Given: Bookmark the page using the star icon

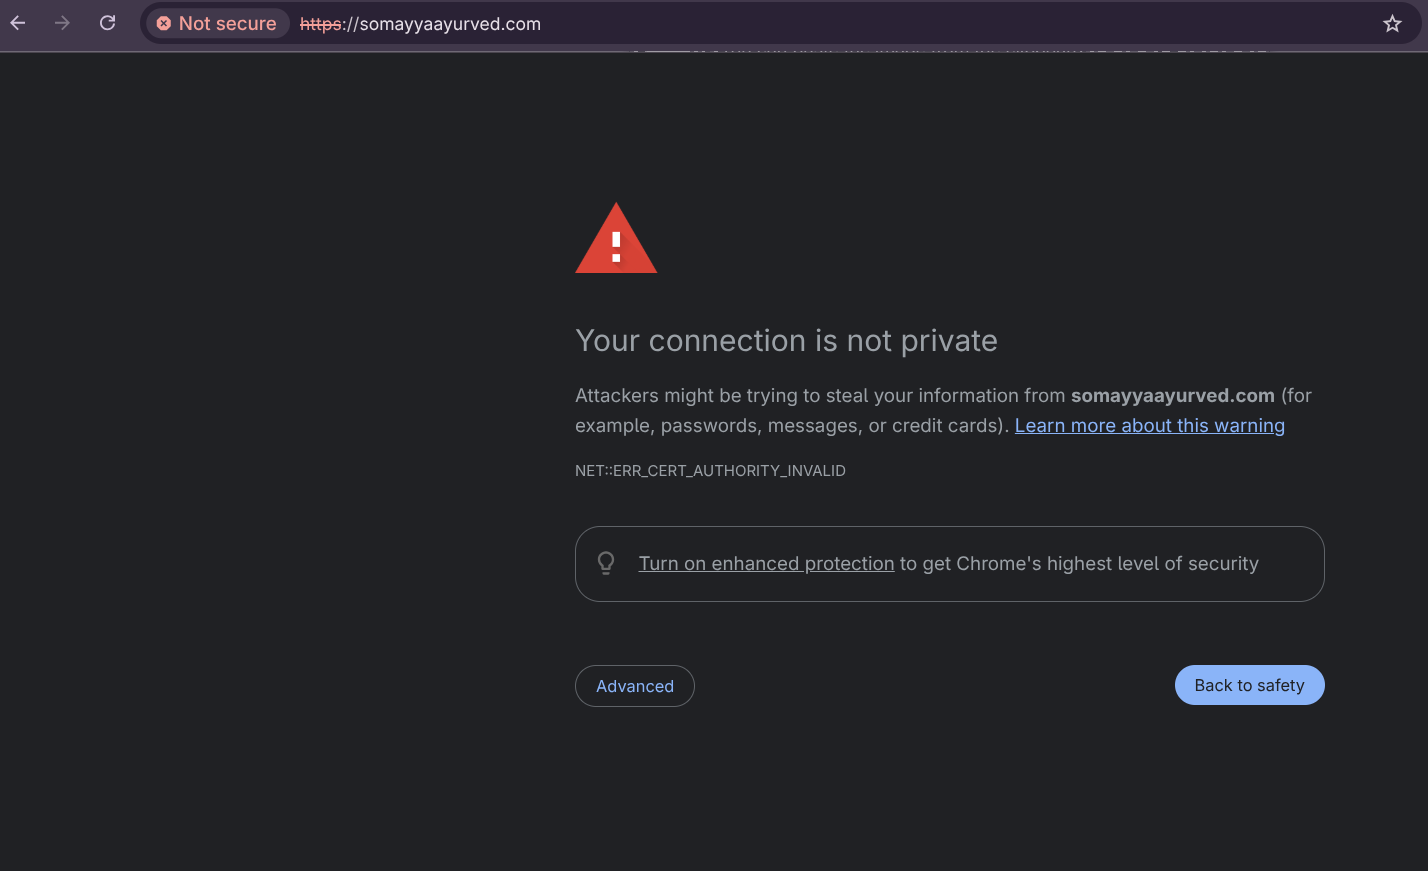Looking at the screenshot, I should [x=1392, y=23].
